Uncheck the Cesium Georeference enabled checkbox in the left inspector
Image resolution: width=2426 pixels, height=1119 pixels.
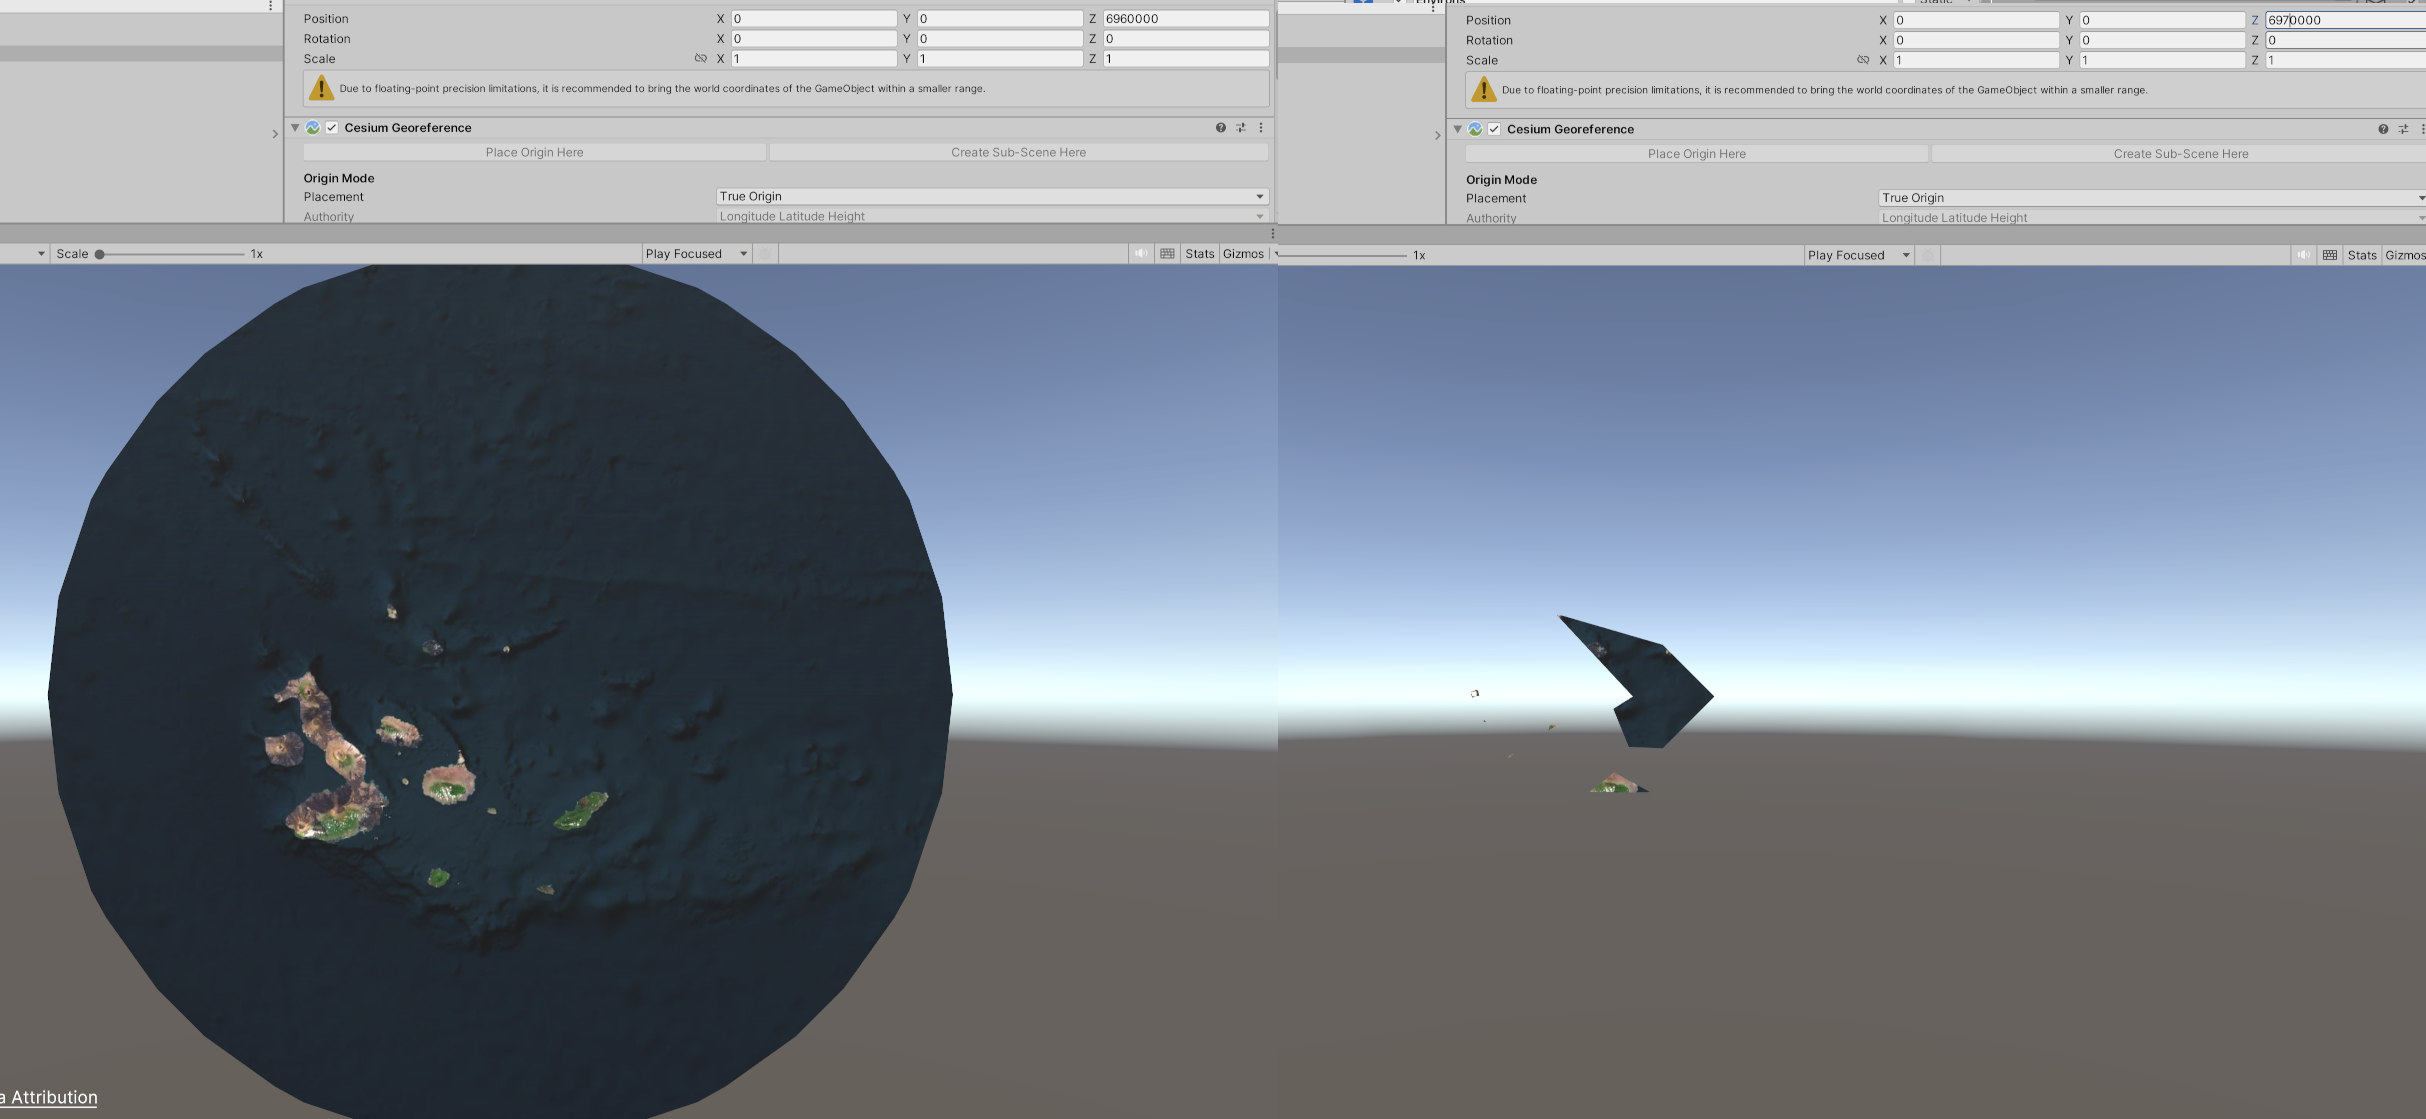coord(332,128)
